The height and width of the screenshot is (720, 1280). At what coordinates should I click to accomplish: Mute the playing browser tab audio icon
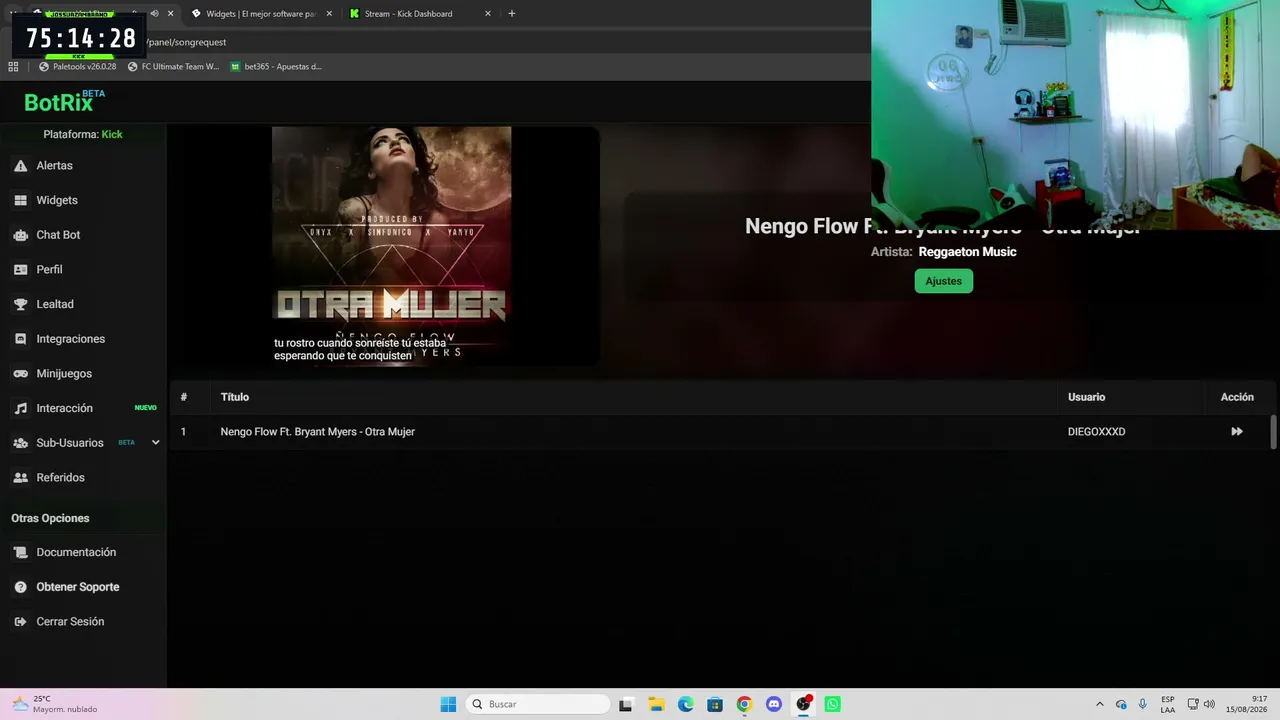(154, 14)
